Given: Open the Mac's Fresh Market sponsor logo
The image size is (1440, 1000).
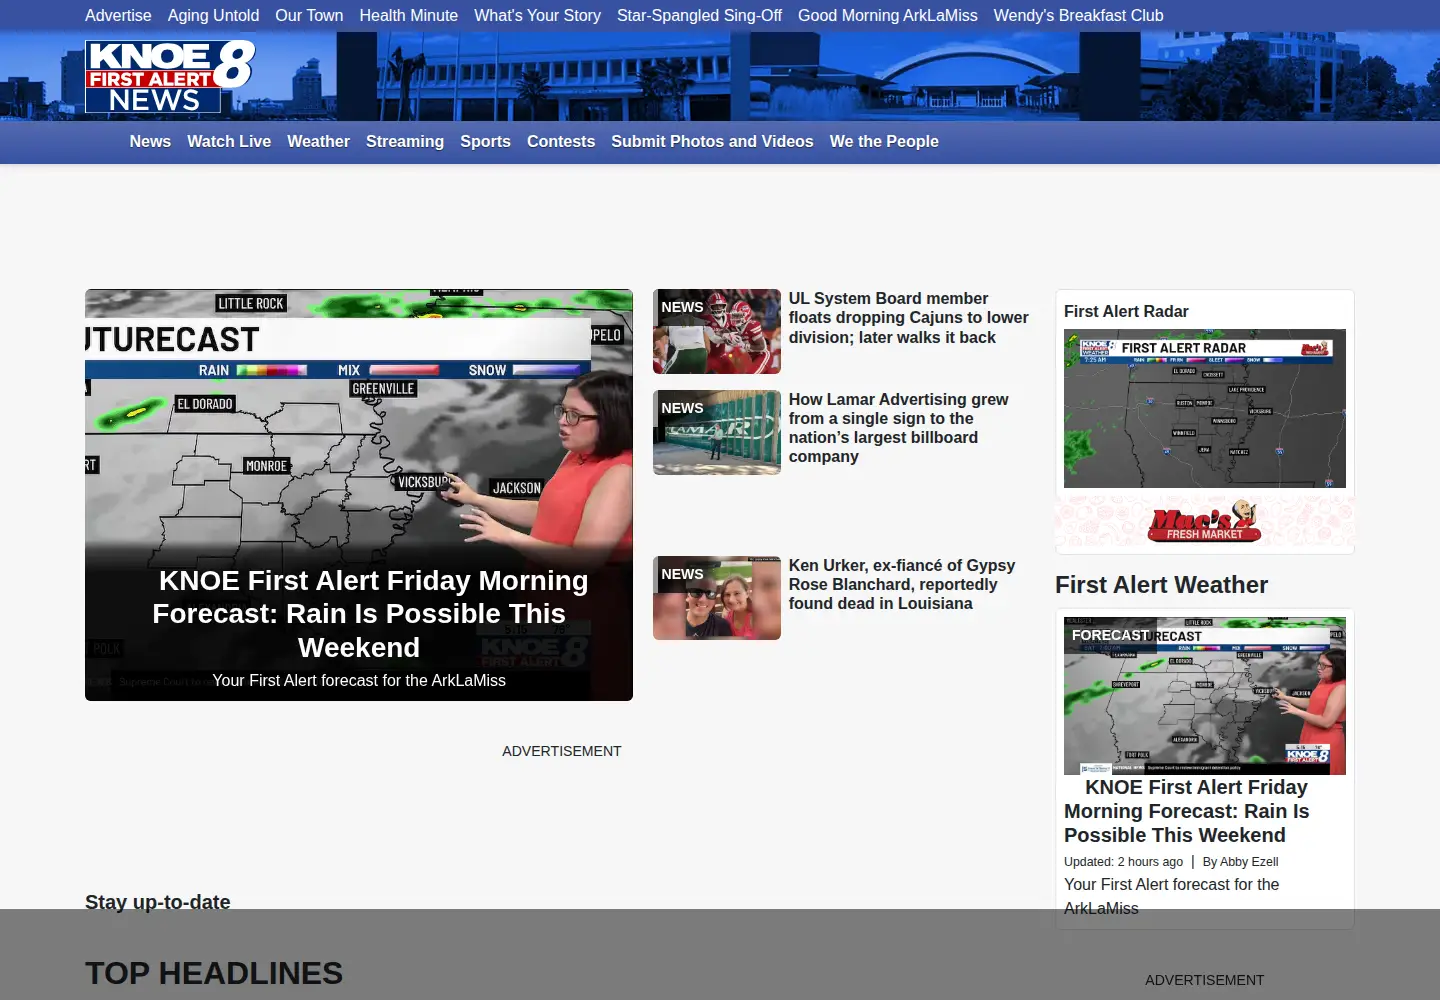Looking at the screenshot, I should (1205, 522).
